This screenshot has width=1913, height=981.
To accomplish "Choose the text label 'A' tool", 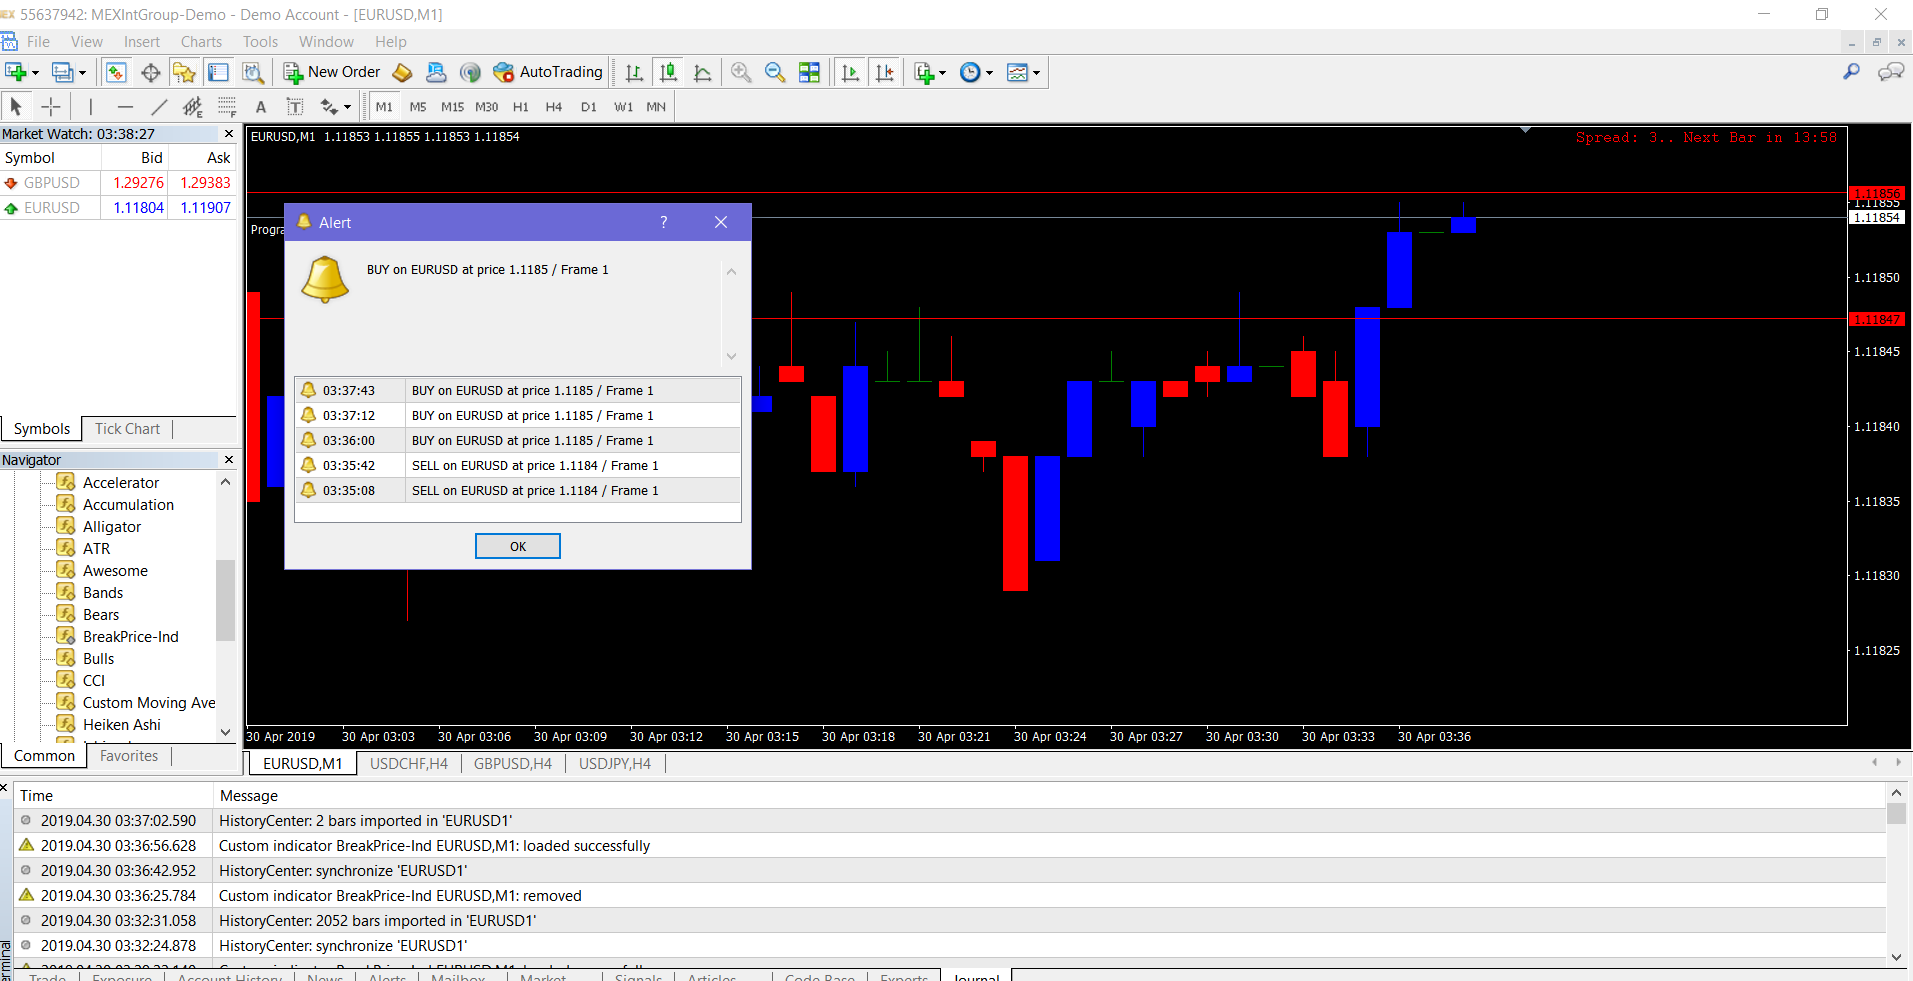I will click(x=261, y=107).
